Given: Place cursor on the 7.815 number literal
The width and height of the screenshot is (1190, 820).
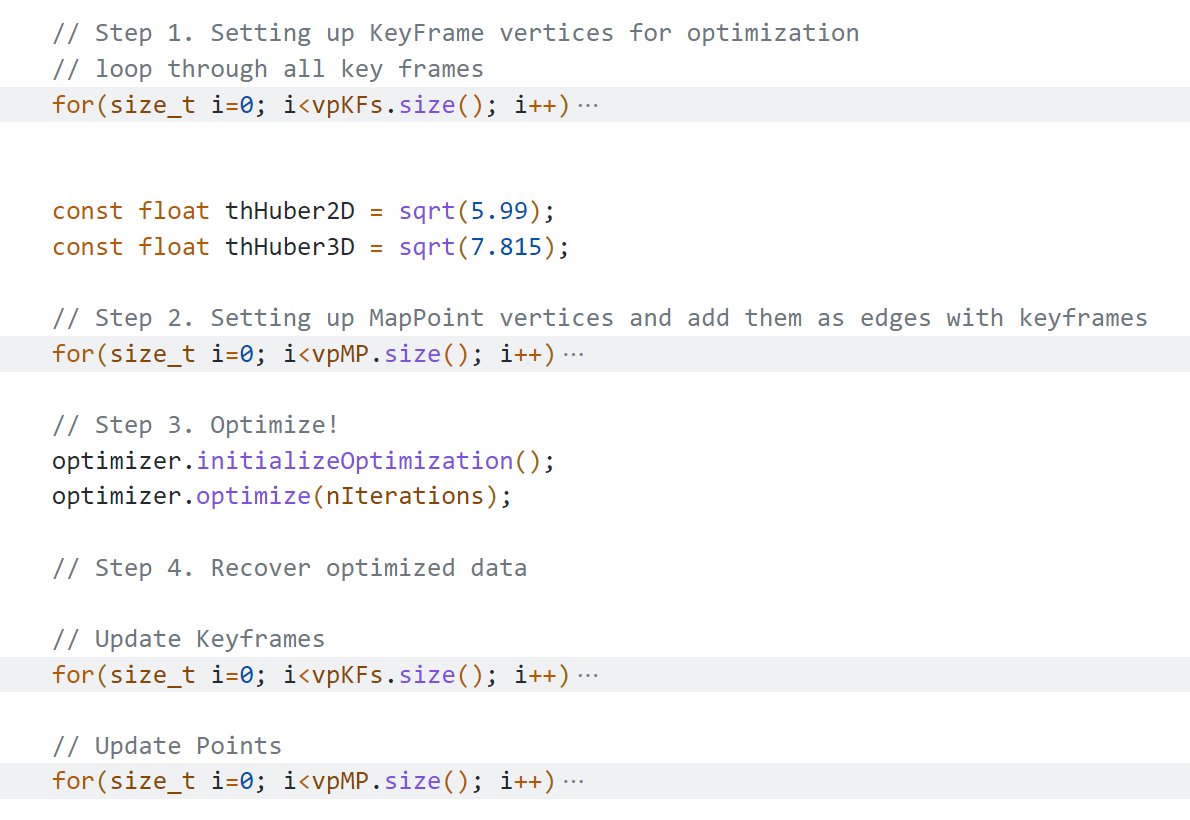Looking at the screenshot, I should (507, 247).
